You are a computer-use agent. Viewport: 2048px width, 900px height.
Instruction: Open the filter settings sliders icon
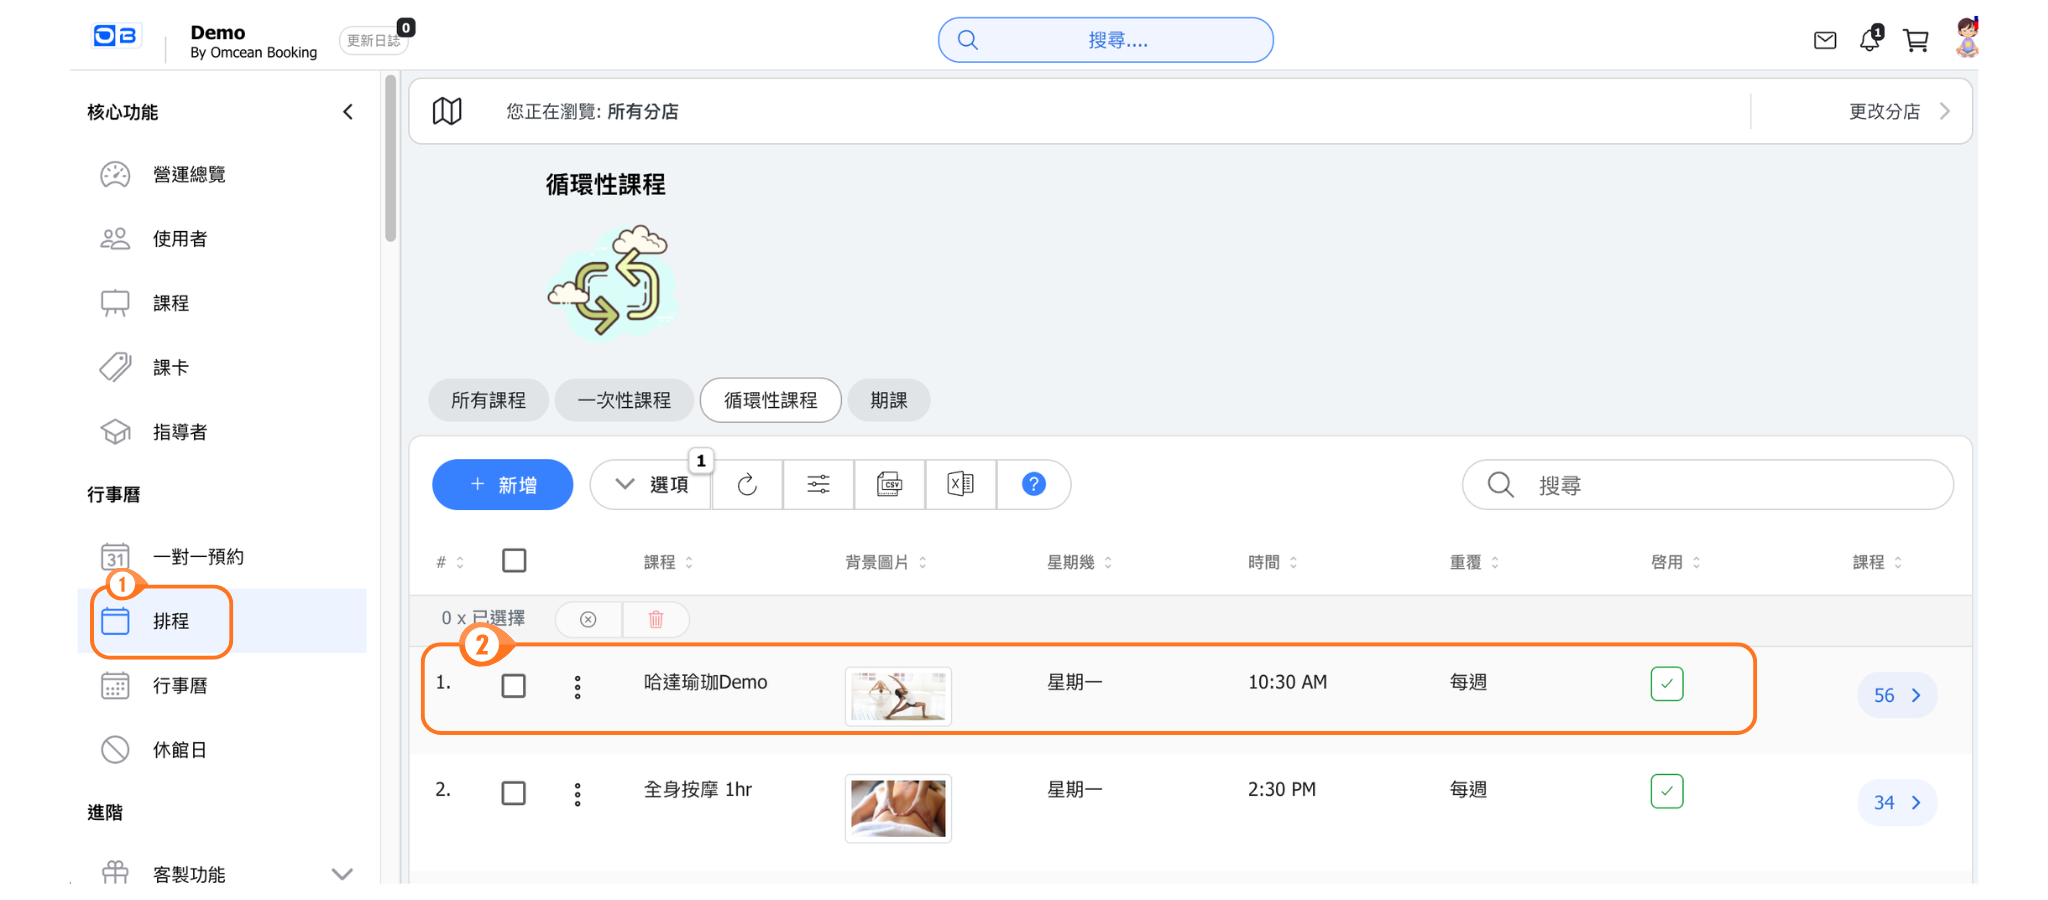pyautogui.click(x=818, y=485)
